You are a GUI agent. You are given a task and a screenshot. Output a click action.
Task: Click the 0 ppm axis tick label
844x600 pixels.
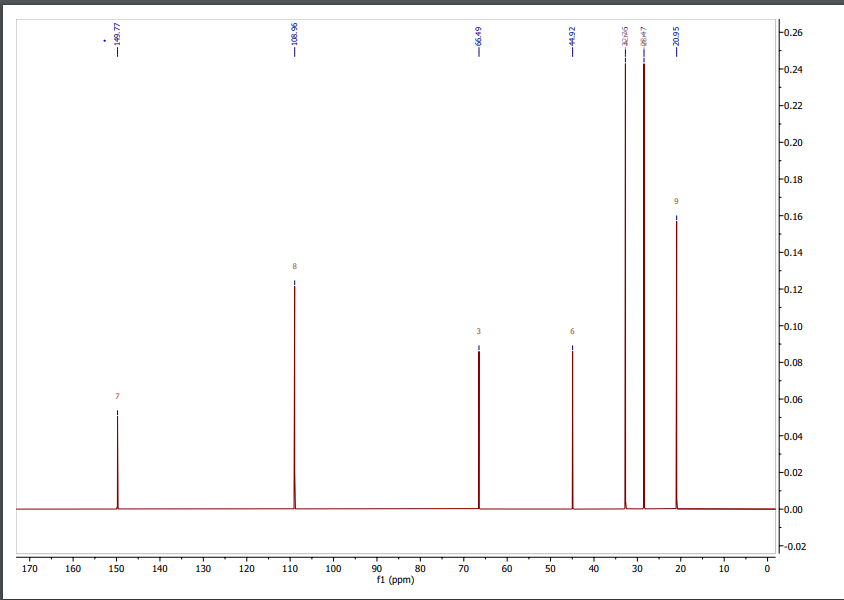click(x=768, y=566)
